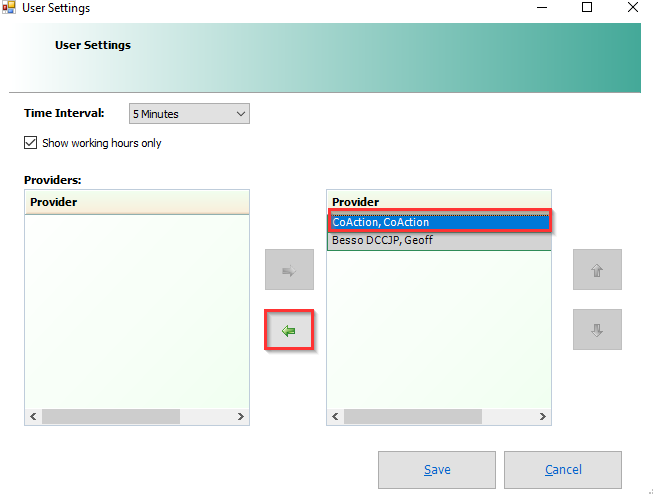Image resolution: width=653 pixels, height=495 pixels.
Task: Click the Cancel button
Action: pos(563,470)
